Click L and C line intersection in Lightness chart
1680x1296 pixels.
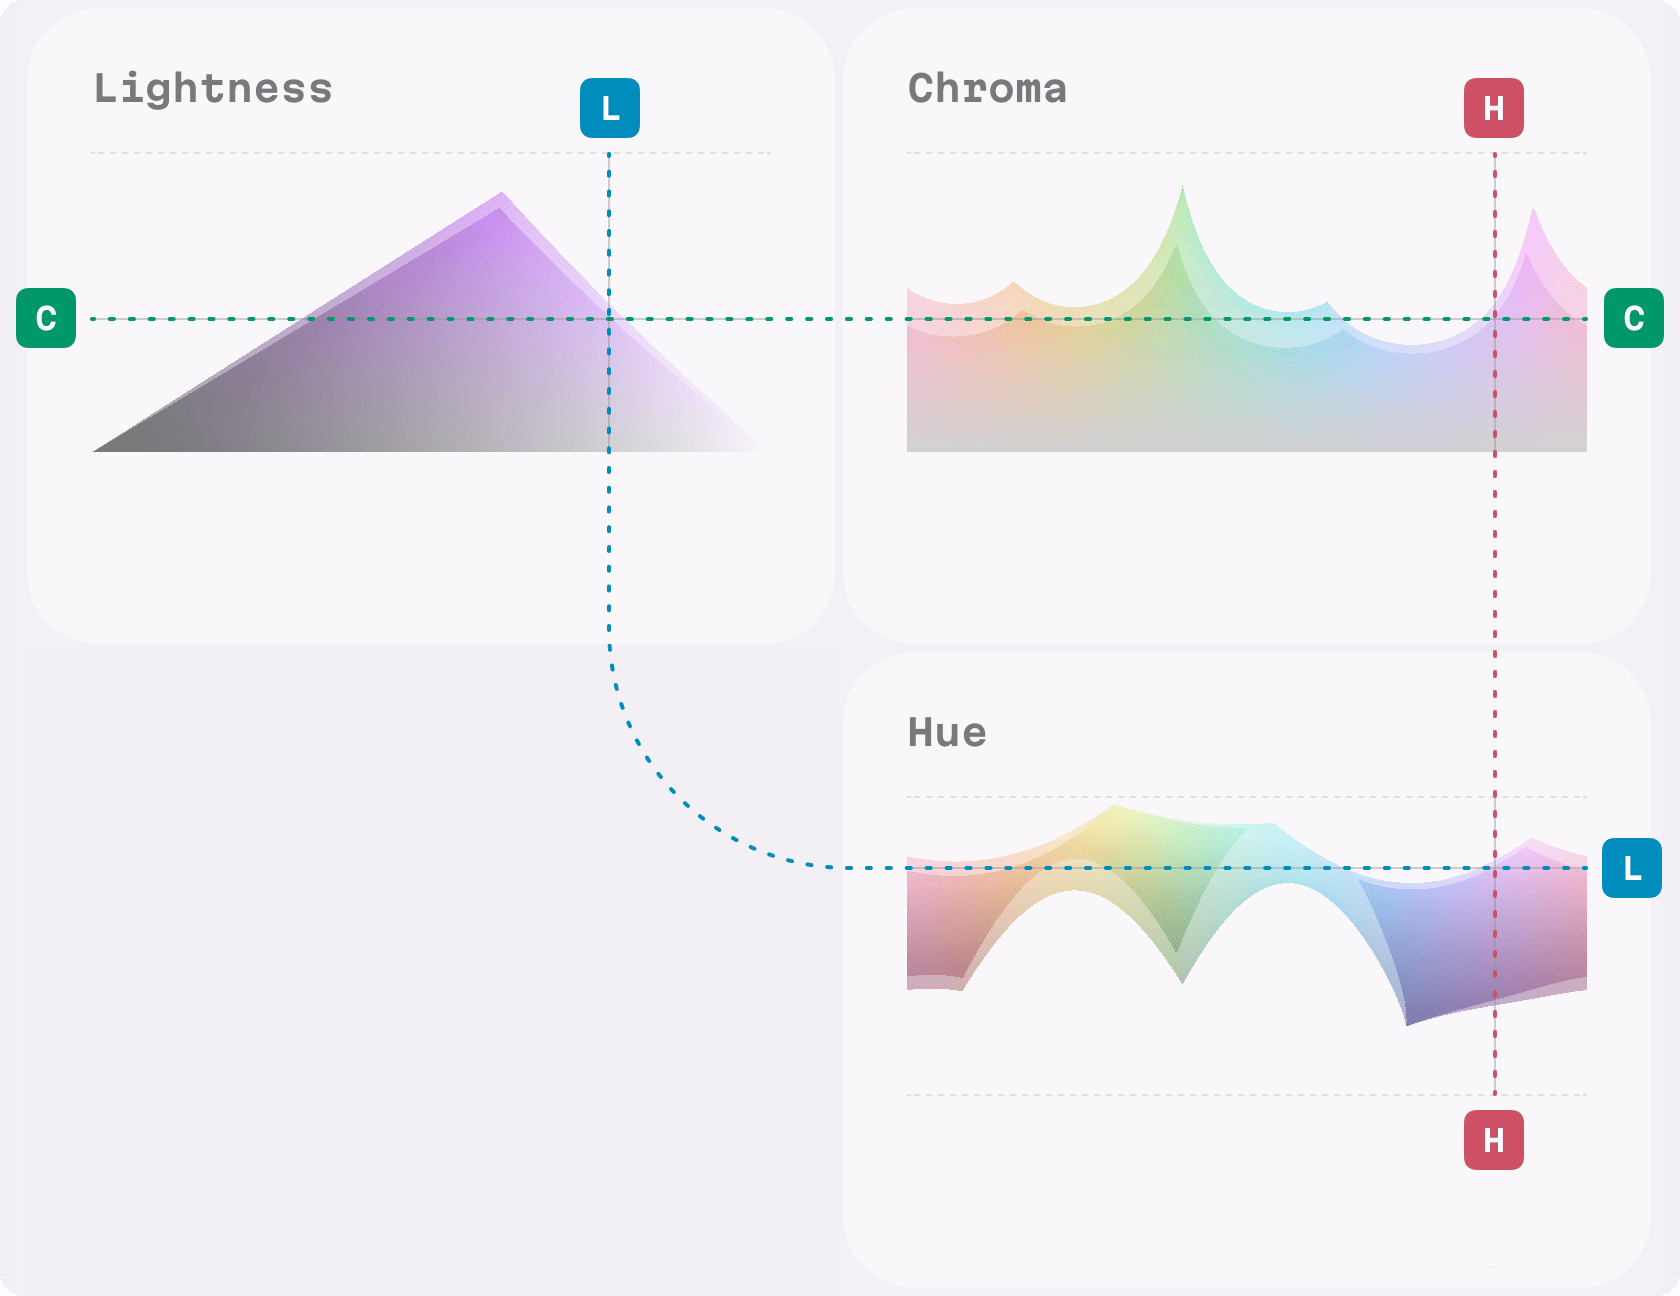[x=609, y=319]
